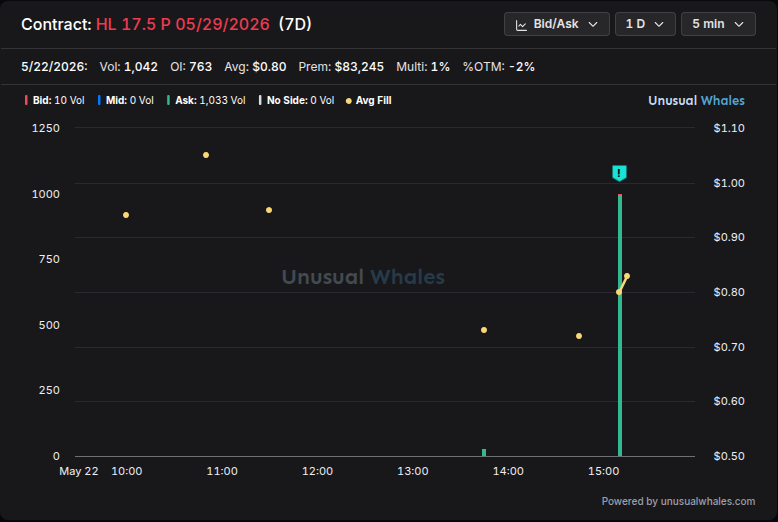Toggle the Avg Fill legend entry
This screenshot has width=778, height=522.
(x=369, y=100)
